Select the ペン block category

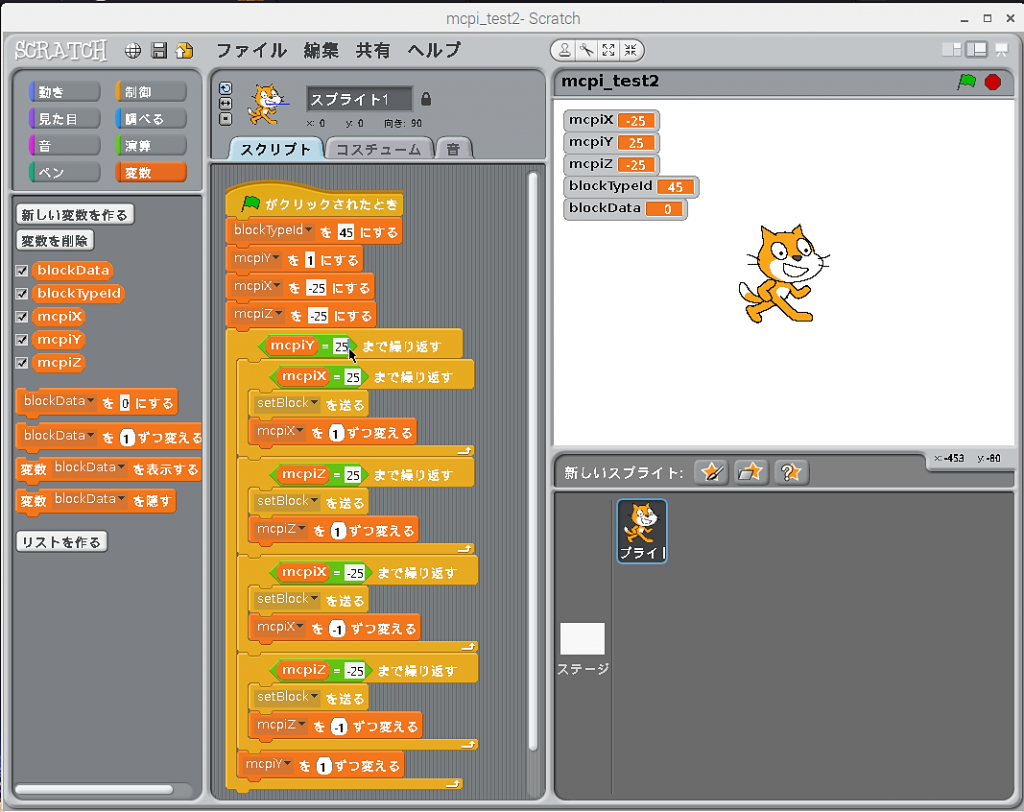65,172
